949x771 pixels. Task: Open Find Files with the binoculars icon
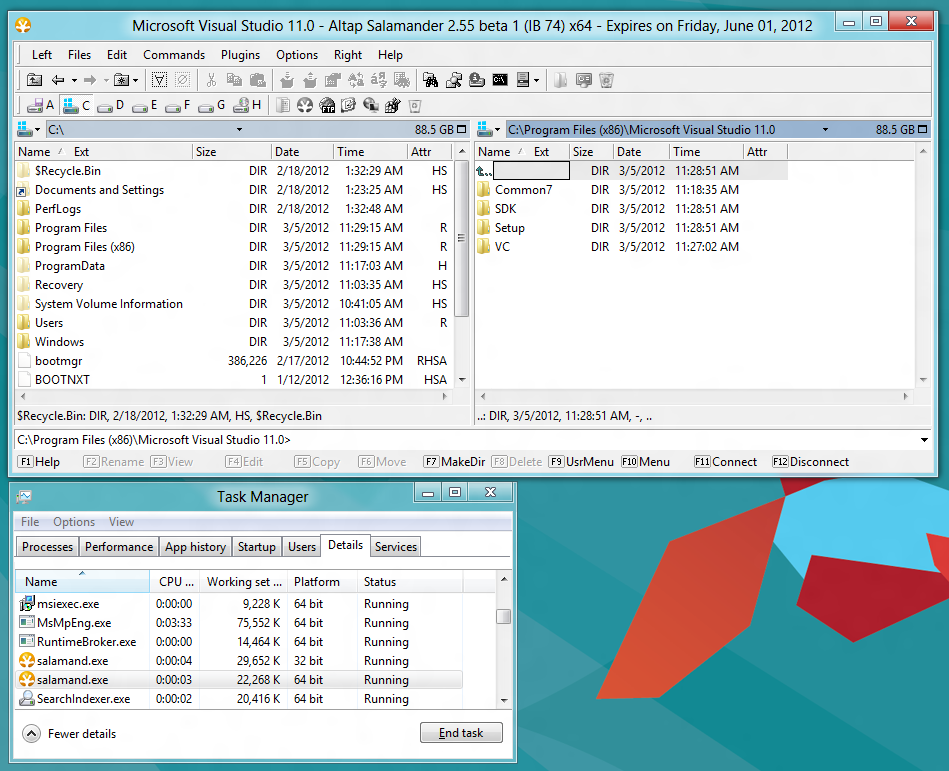click(430, 80)
